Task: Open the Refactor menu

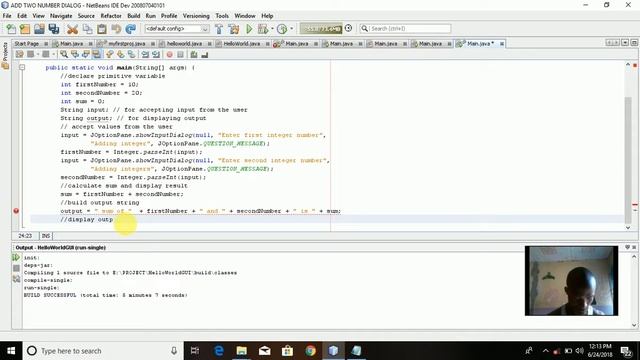Action: coord(111,16)
